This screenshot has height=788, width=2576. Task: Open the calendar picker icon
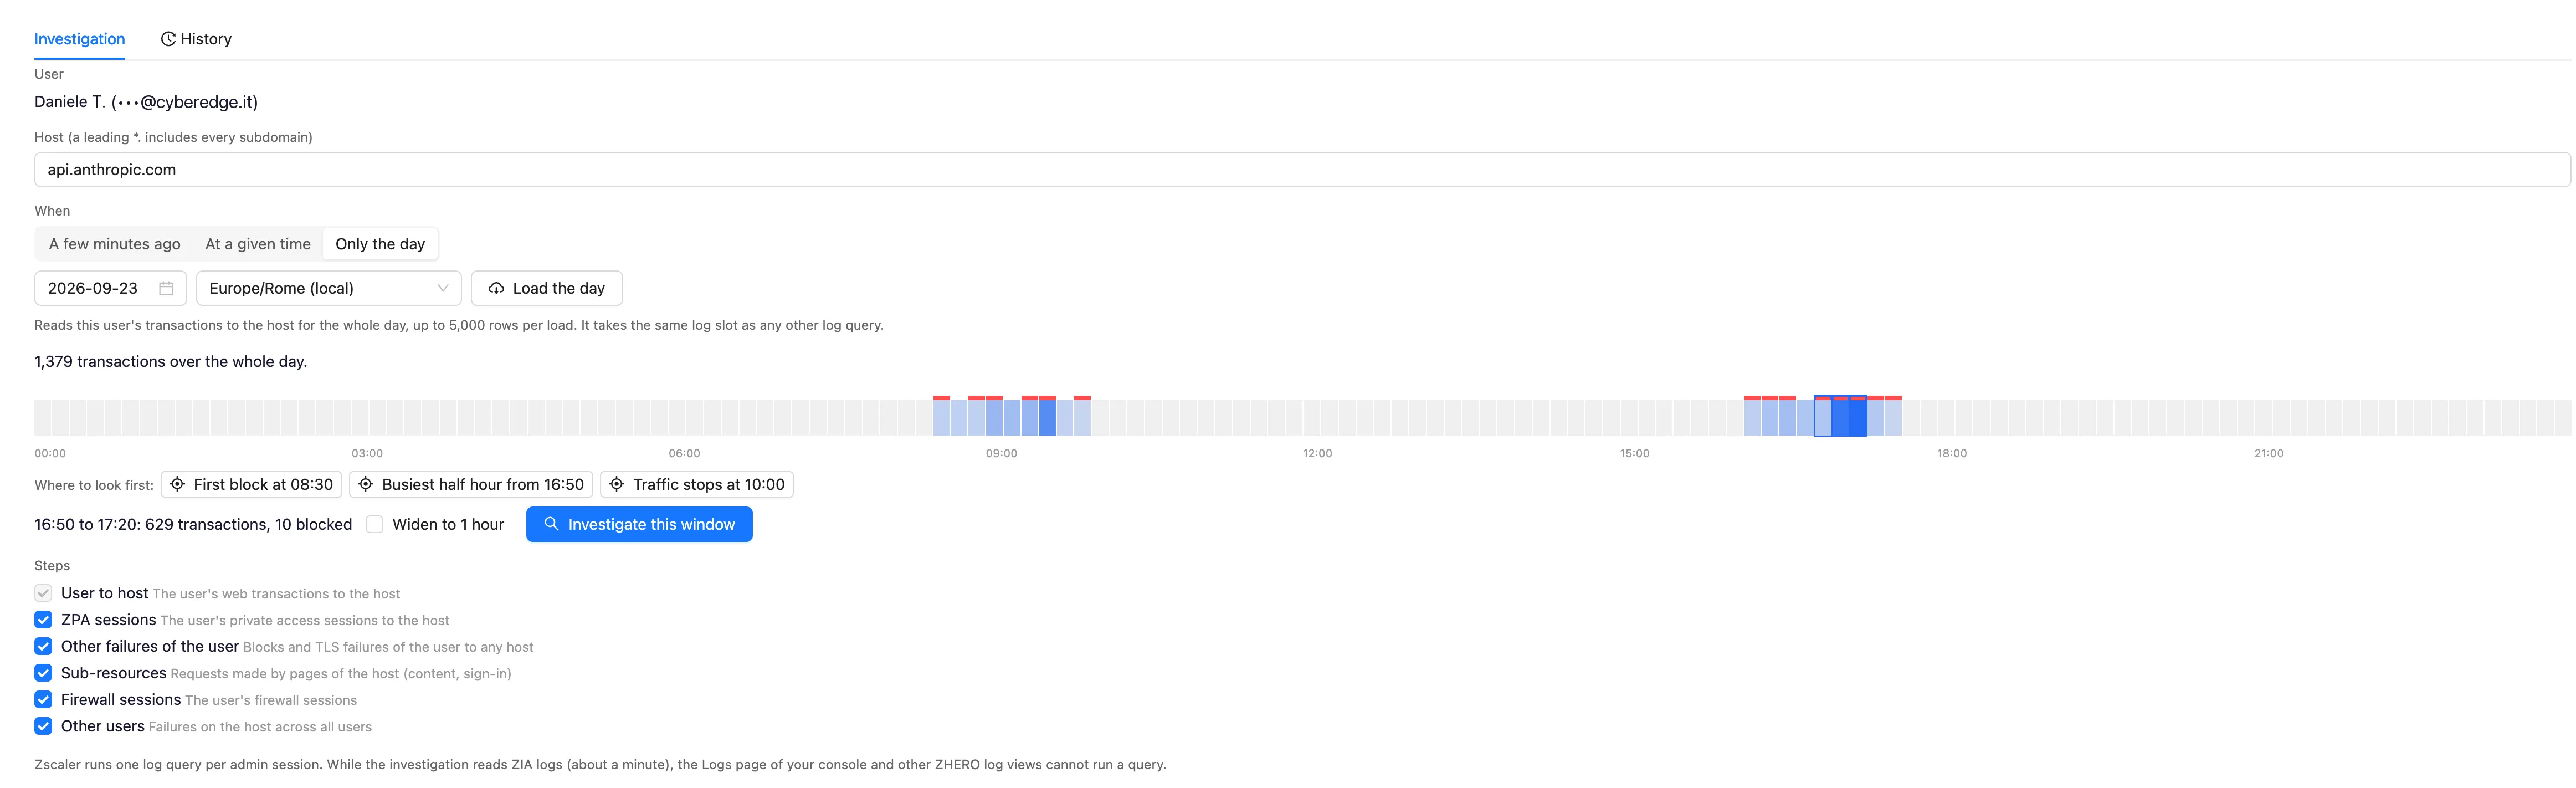coord(166,288)
